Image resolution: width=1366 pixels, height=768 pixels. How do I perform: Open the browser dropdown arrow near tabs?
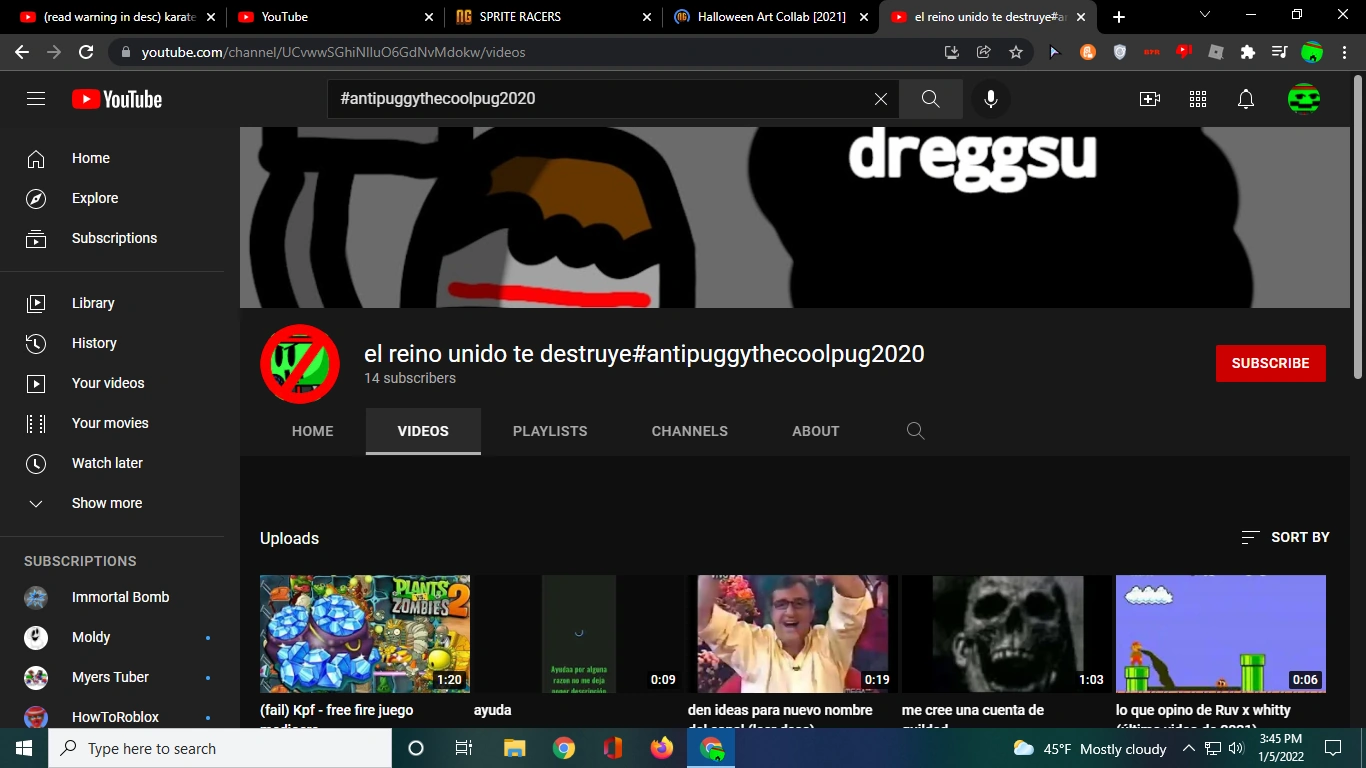click(1204, 16)
